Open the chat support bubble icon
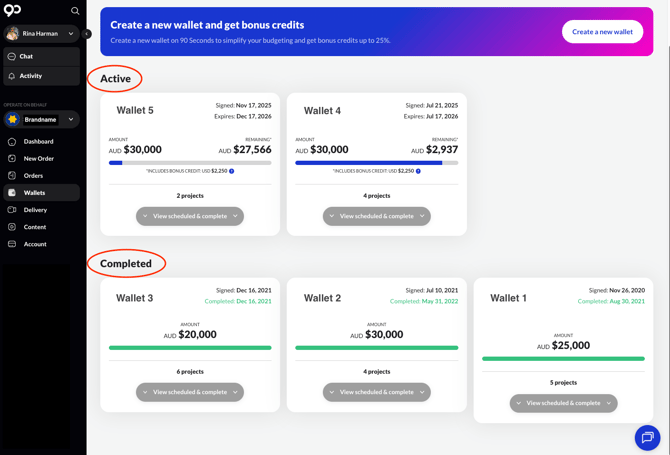Screen dimensions: 670x455 (x=647, y=437)
